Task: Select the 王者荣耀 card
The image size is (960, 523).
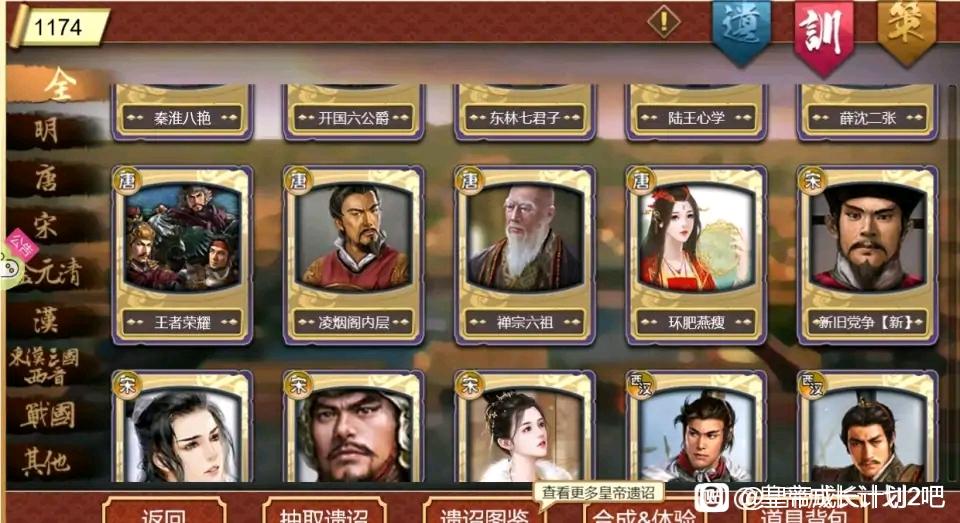Action: 182,255
